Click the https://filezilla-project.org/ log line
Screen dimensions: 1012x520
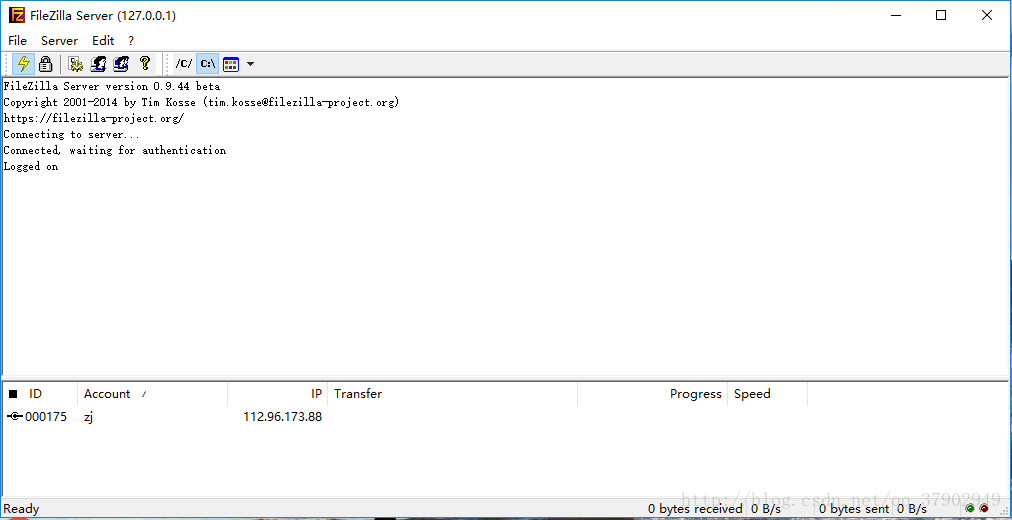click(x=94, y=118)
